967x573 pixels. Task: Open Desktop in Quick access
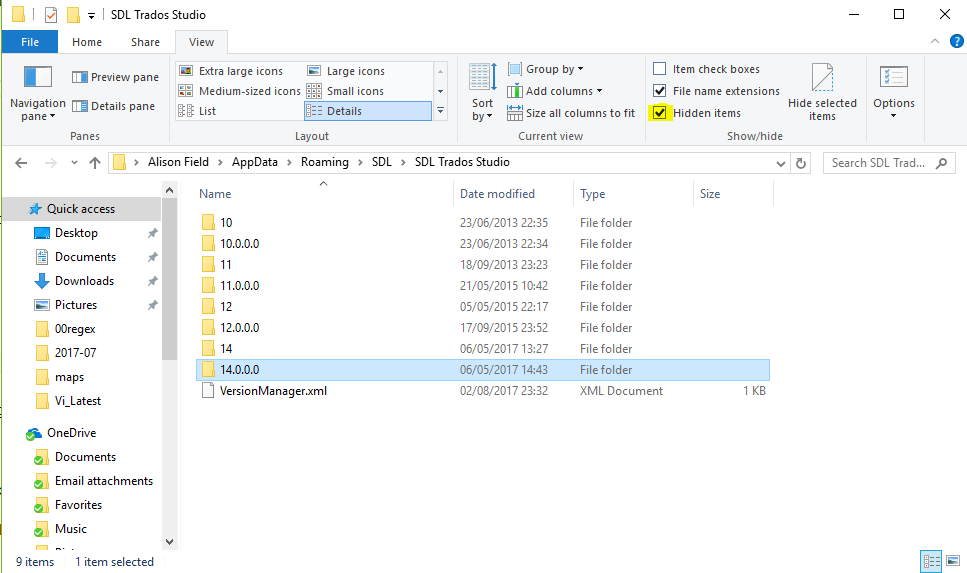(x=76, y=233)
